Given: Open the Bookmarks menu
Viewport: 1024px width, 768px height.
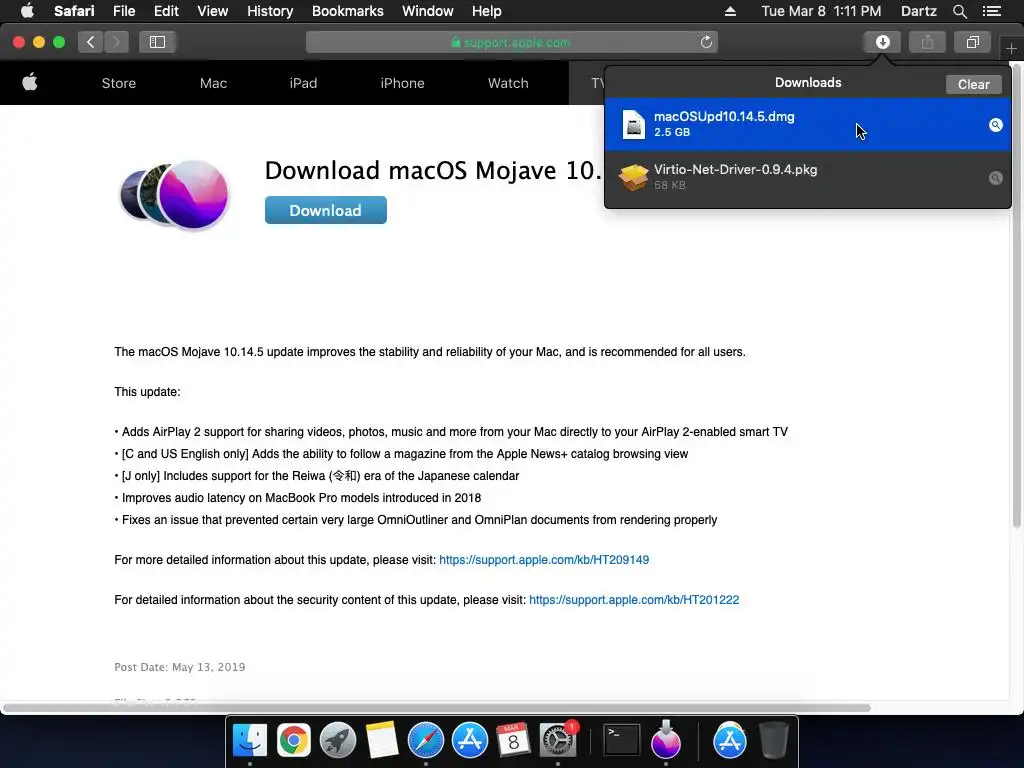Looking at the screenshot, I should (x=347, y=11).
